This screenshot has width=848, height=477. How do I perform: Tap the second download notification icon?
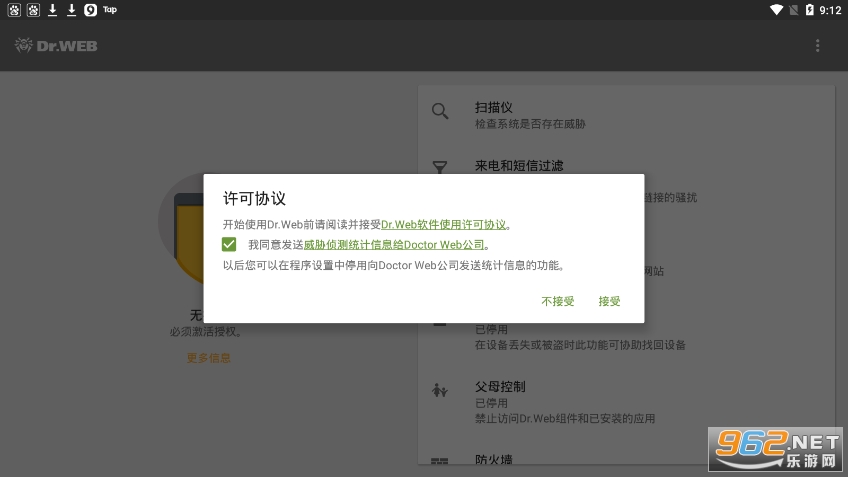point(71,10)
